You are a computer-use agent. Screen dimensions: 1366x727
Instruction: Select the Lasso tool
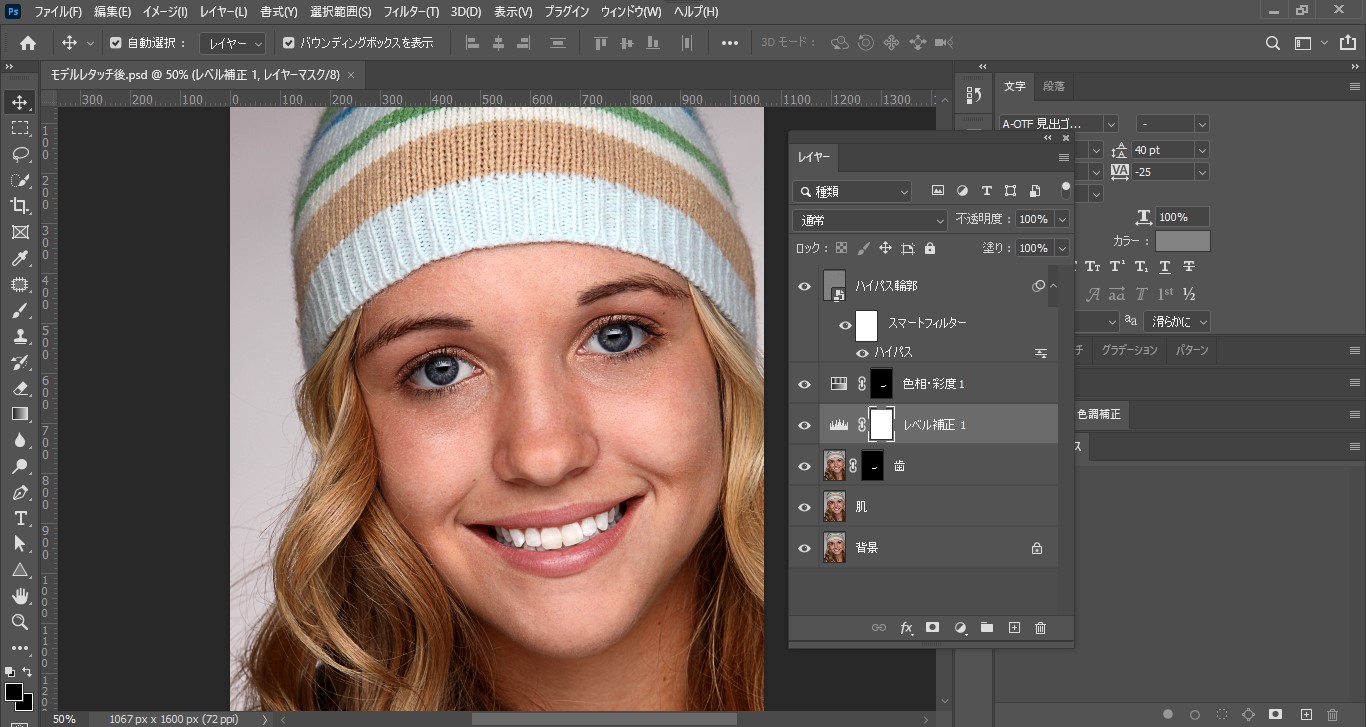tap(20, 154)
